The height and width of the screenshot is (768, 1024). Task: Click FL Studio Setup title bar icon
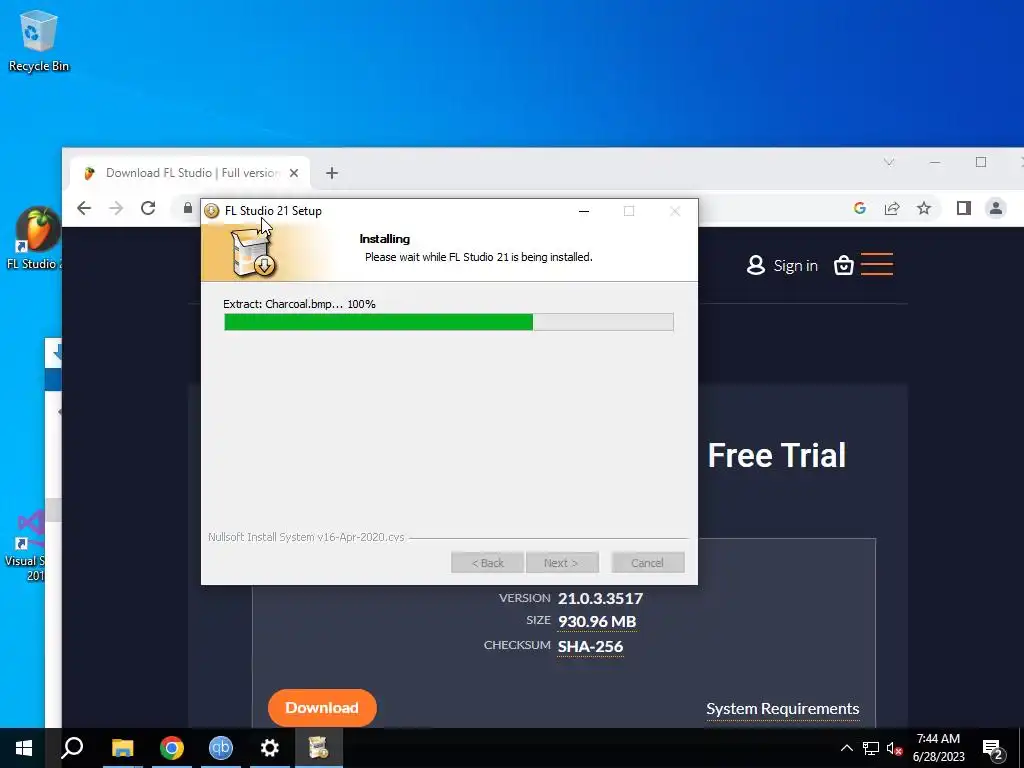tap(212, 211)
